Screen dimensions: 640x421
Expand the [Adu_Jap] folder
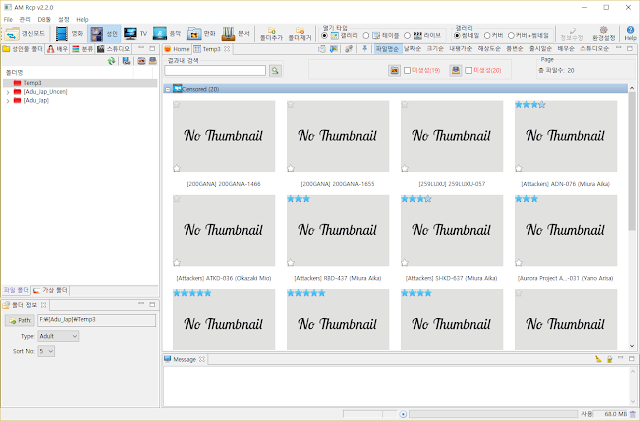coord(8,101)
